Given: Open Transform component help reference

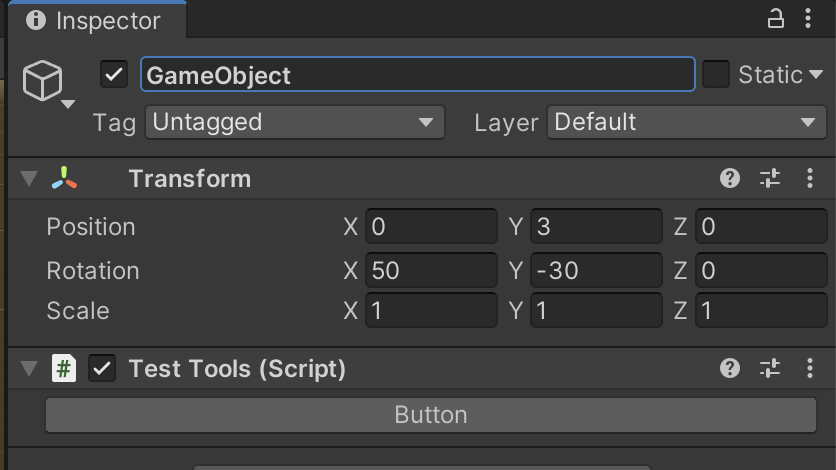Looking at the screenshot, I should [x=730, y=178].
